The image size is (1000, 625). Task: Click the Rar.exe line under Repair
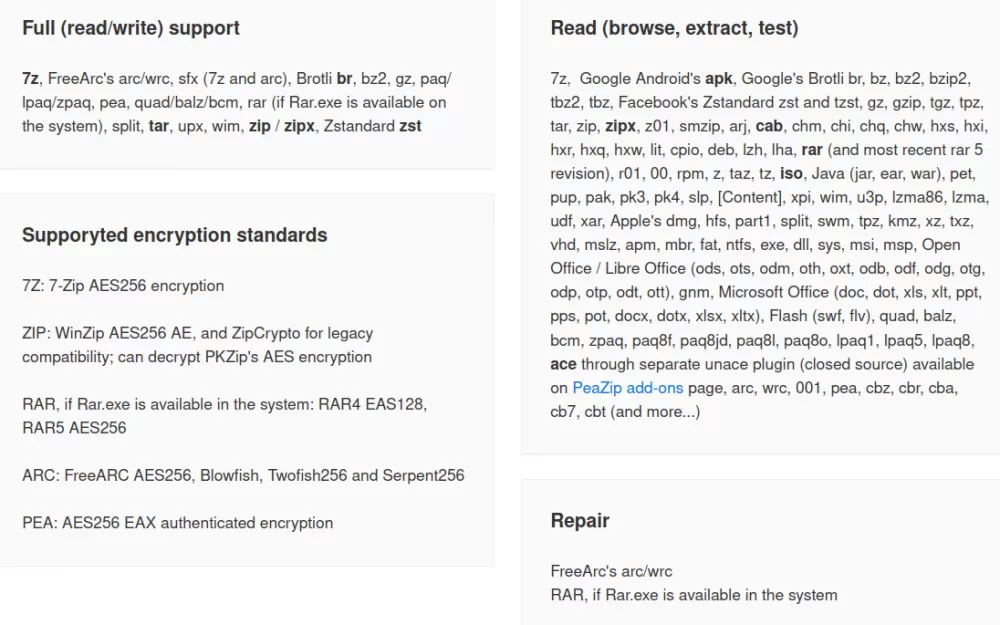pyautogui.click(x=694, y=595)
